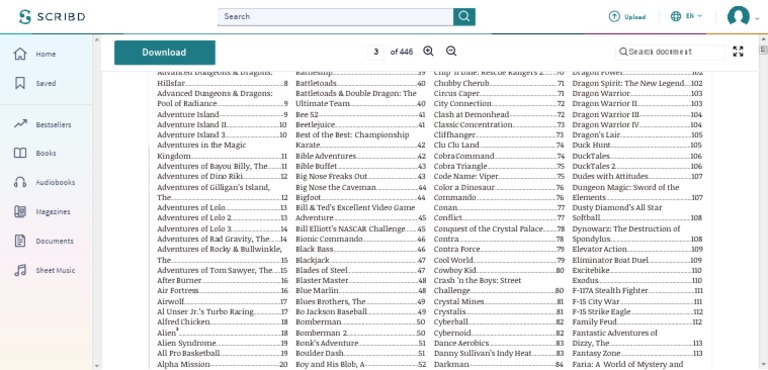Click the Magazines icon

(20, 212)
